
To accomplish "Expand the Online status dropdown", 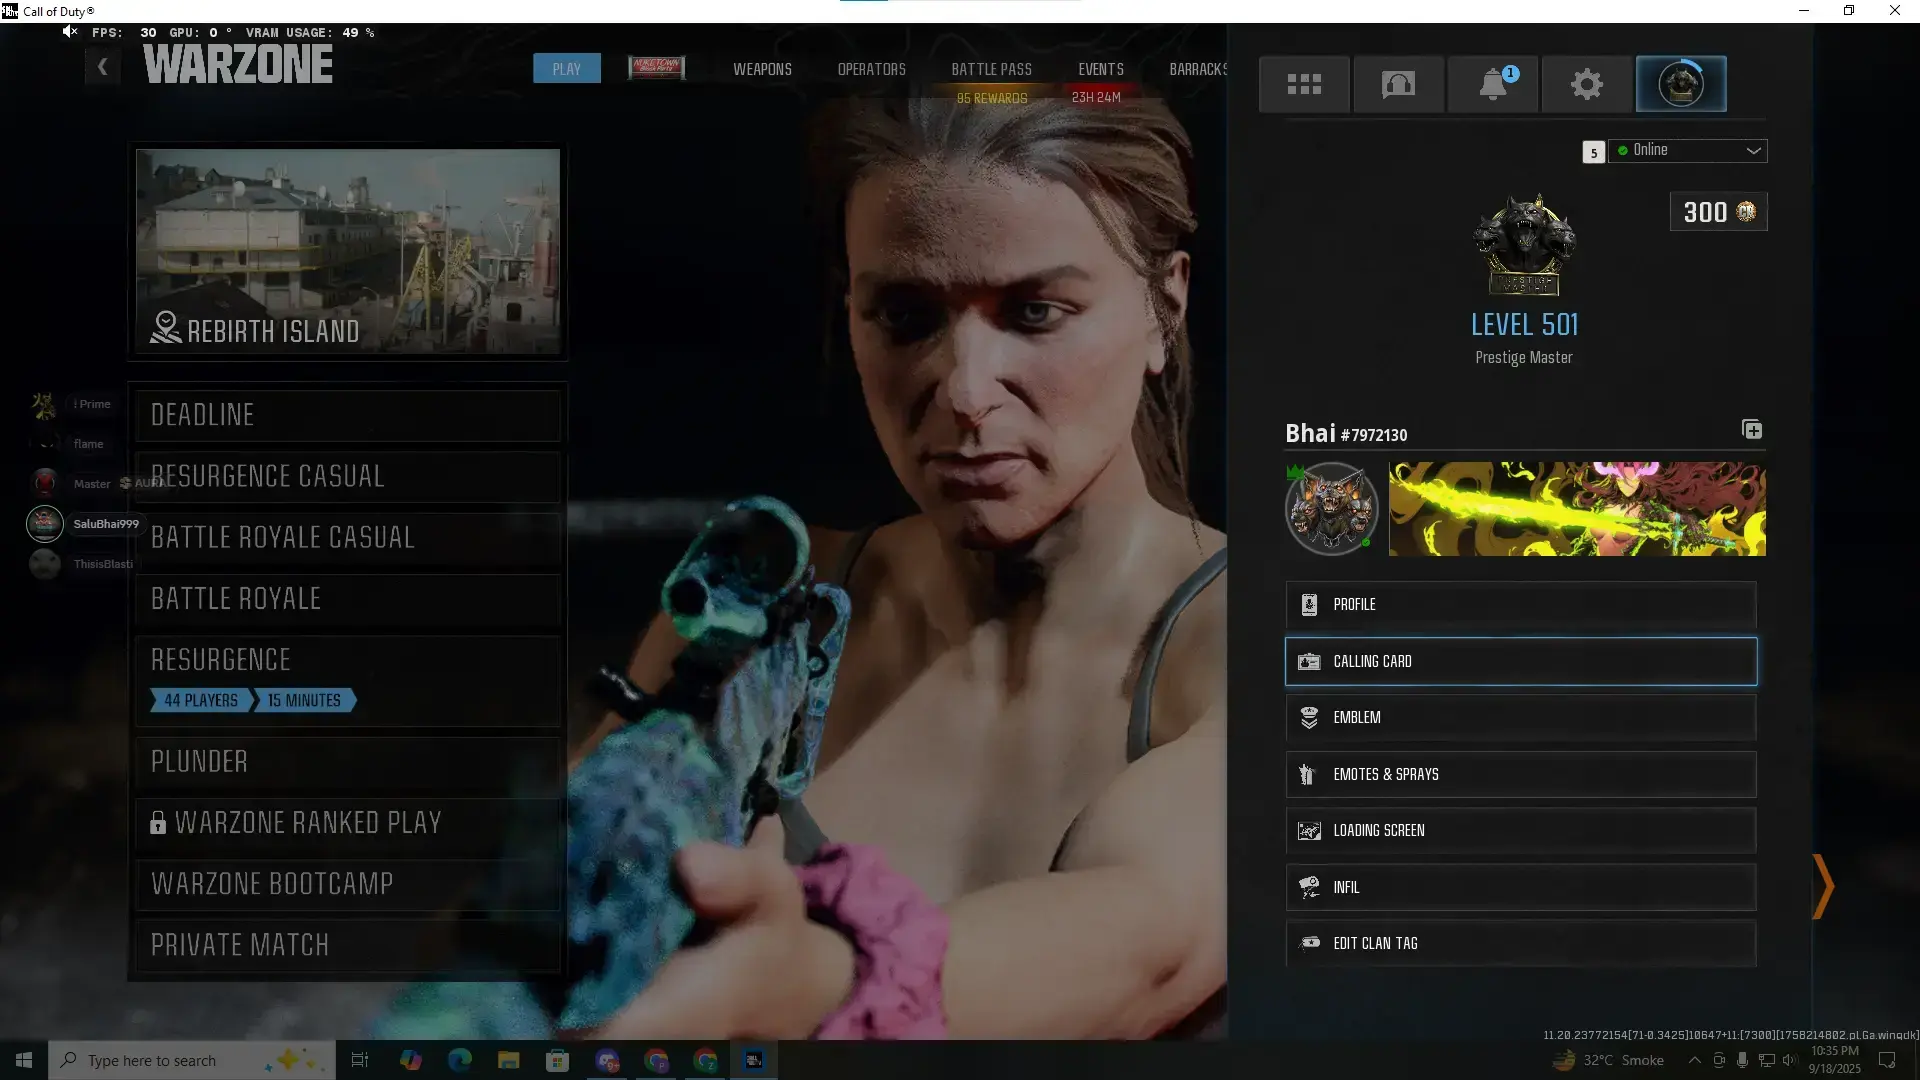I will [x=1688, y=150].
